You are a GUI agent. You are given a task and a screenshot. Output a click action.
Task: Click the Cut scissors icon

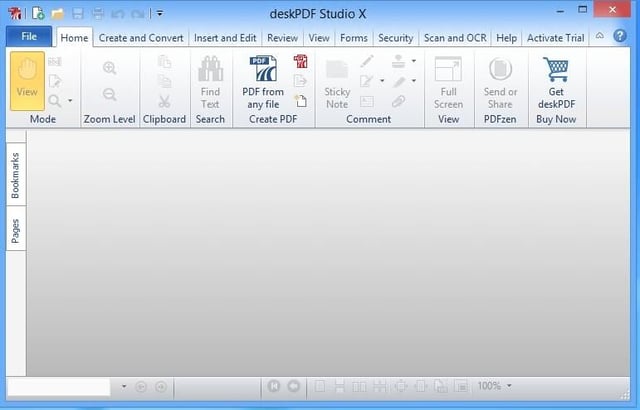click(x=164, y=101)
